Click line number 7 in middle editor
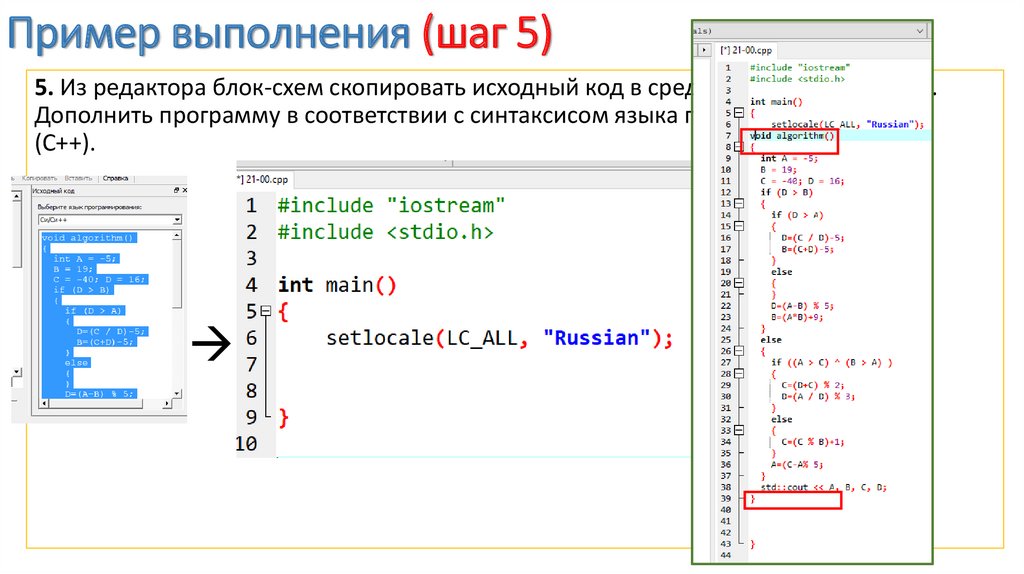 (251, 364)
